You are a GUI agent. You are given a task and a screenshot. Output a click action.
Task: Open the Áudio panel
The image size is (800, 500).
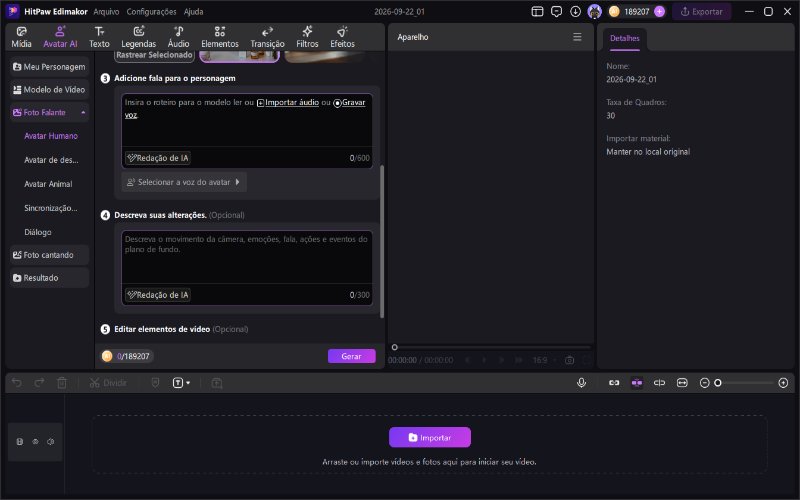point(179,37)
